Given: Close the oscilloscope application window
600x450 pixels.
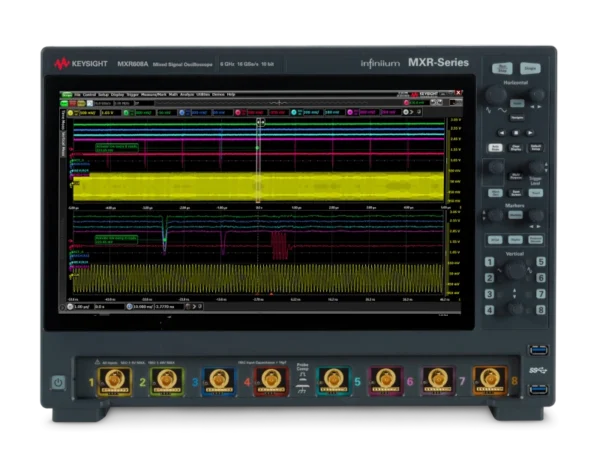Looking at the screenshot, I should [x=458, y=93].
